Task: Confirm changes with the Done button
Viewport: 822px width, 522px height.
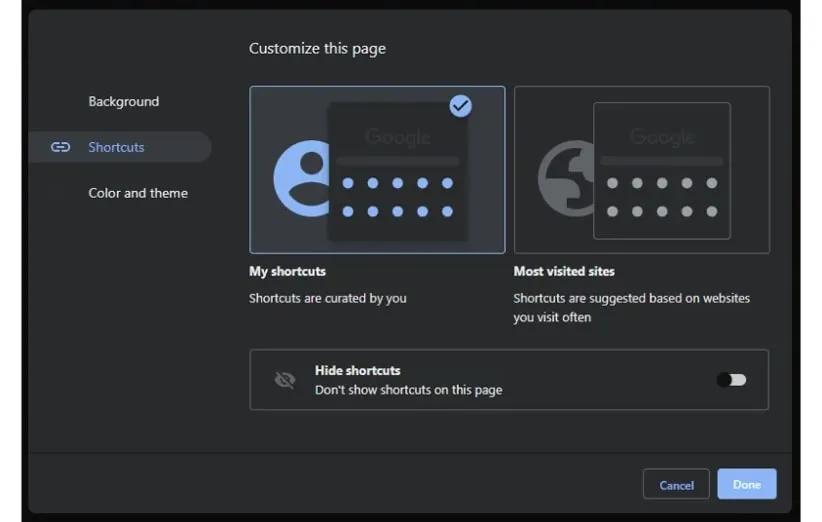Action: point(746,485)
